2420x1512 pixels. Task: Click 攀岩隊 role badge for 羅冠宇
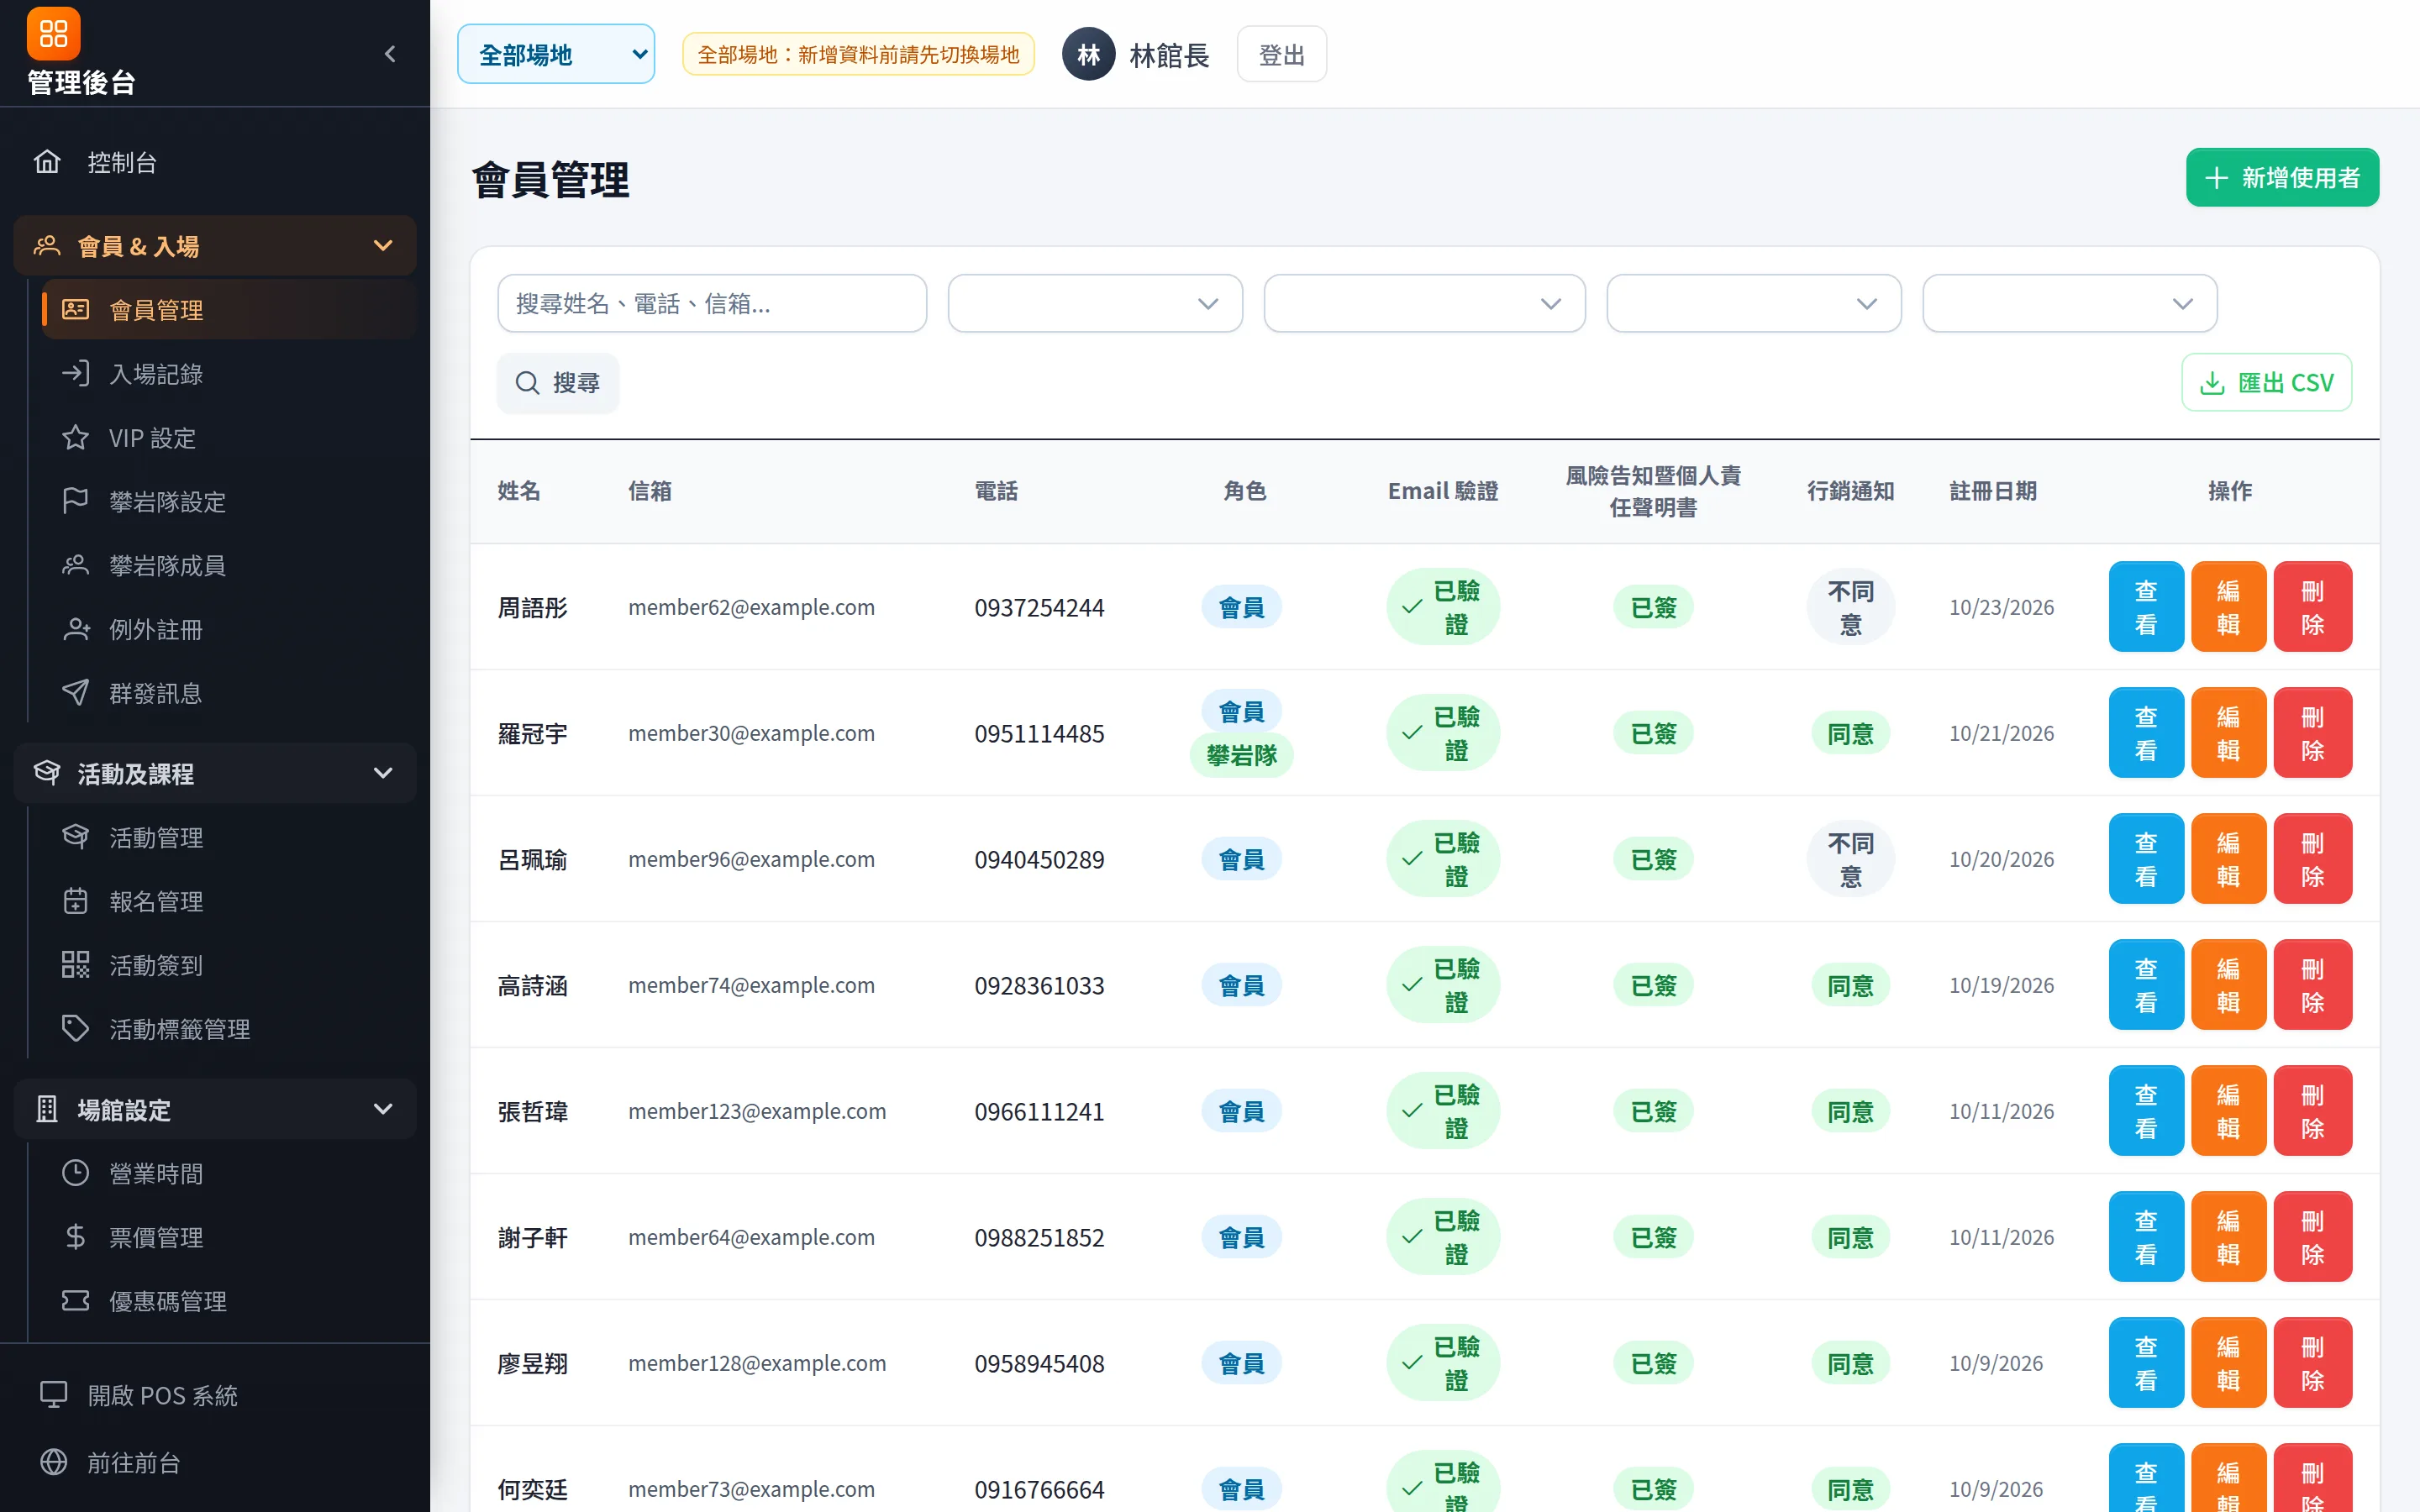coord(1241,755)
